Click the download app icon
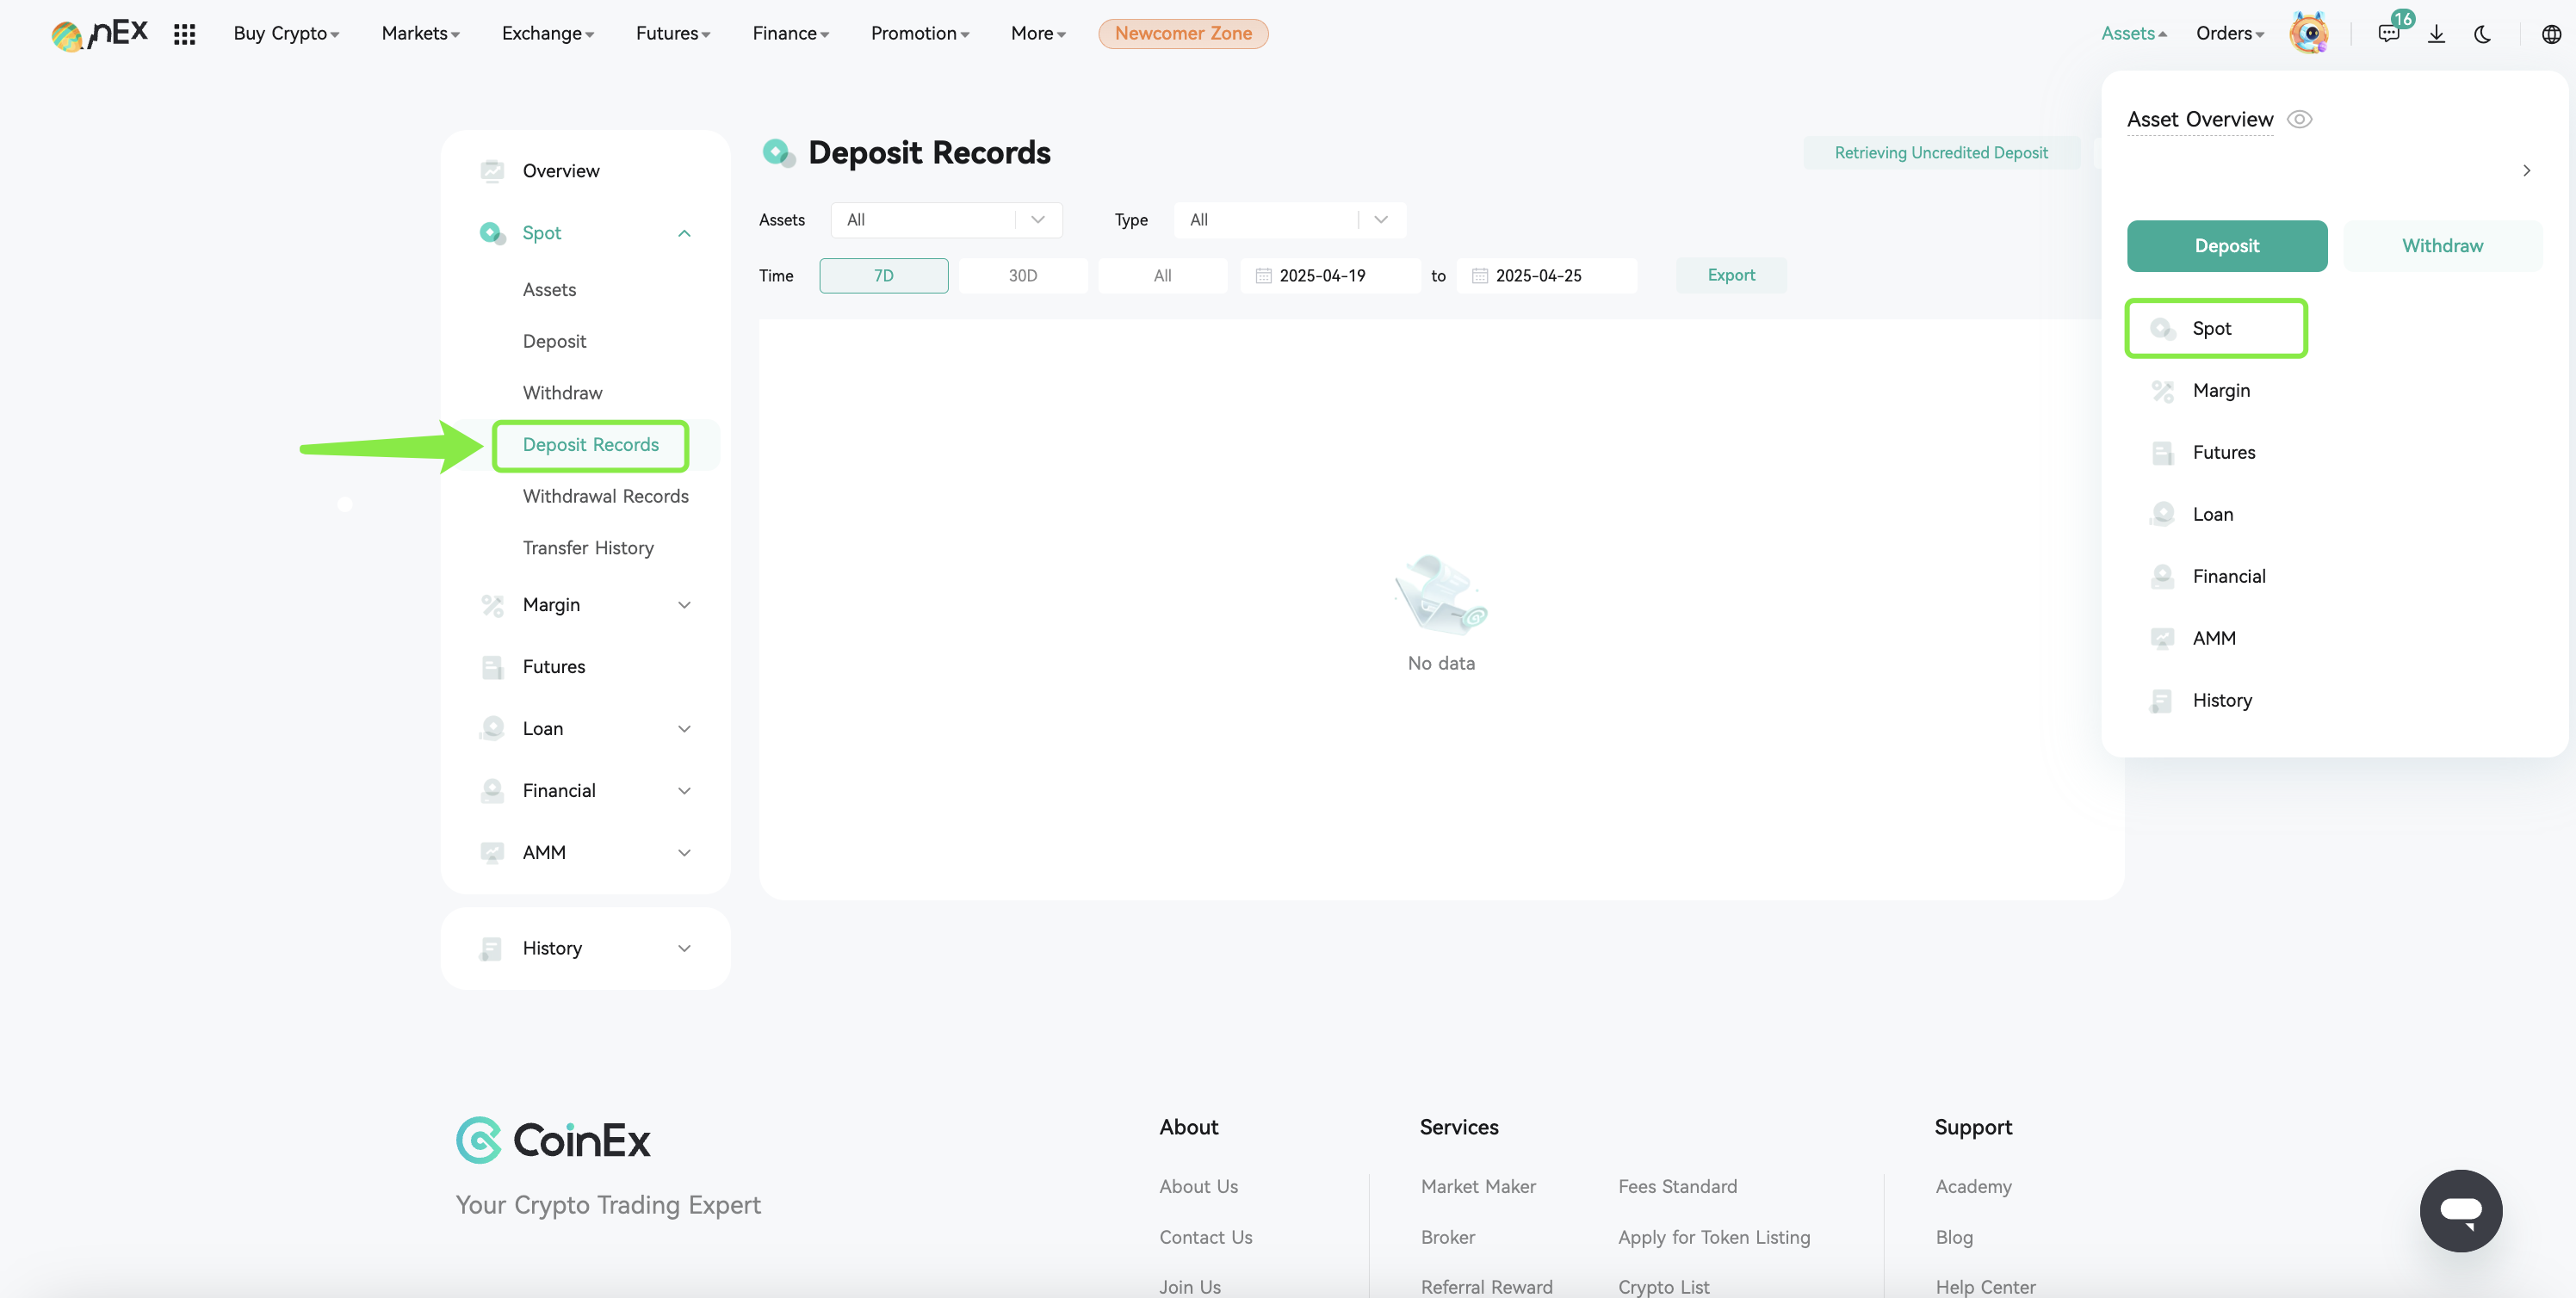Screen dimensions: 2576x1298 pyautogui.click(x=2436, y=34)
